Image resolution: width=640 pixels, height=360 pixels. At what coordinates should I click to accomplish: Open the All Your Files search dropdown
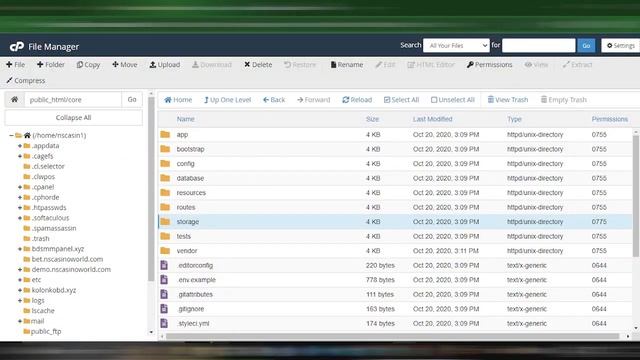456,45
